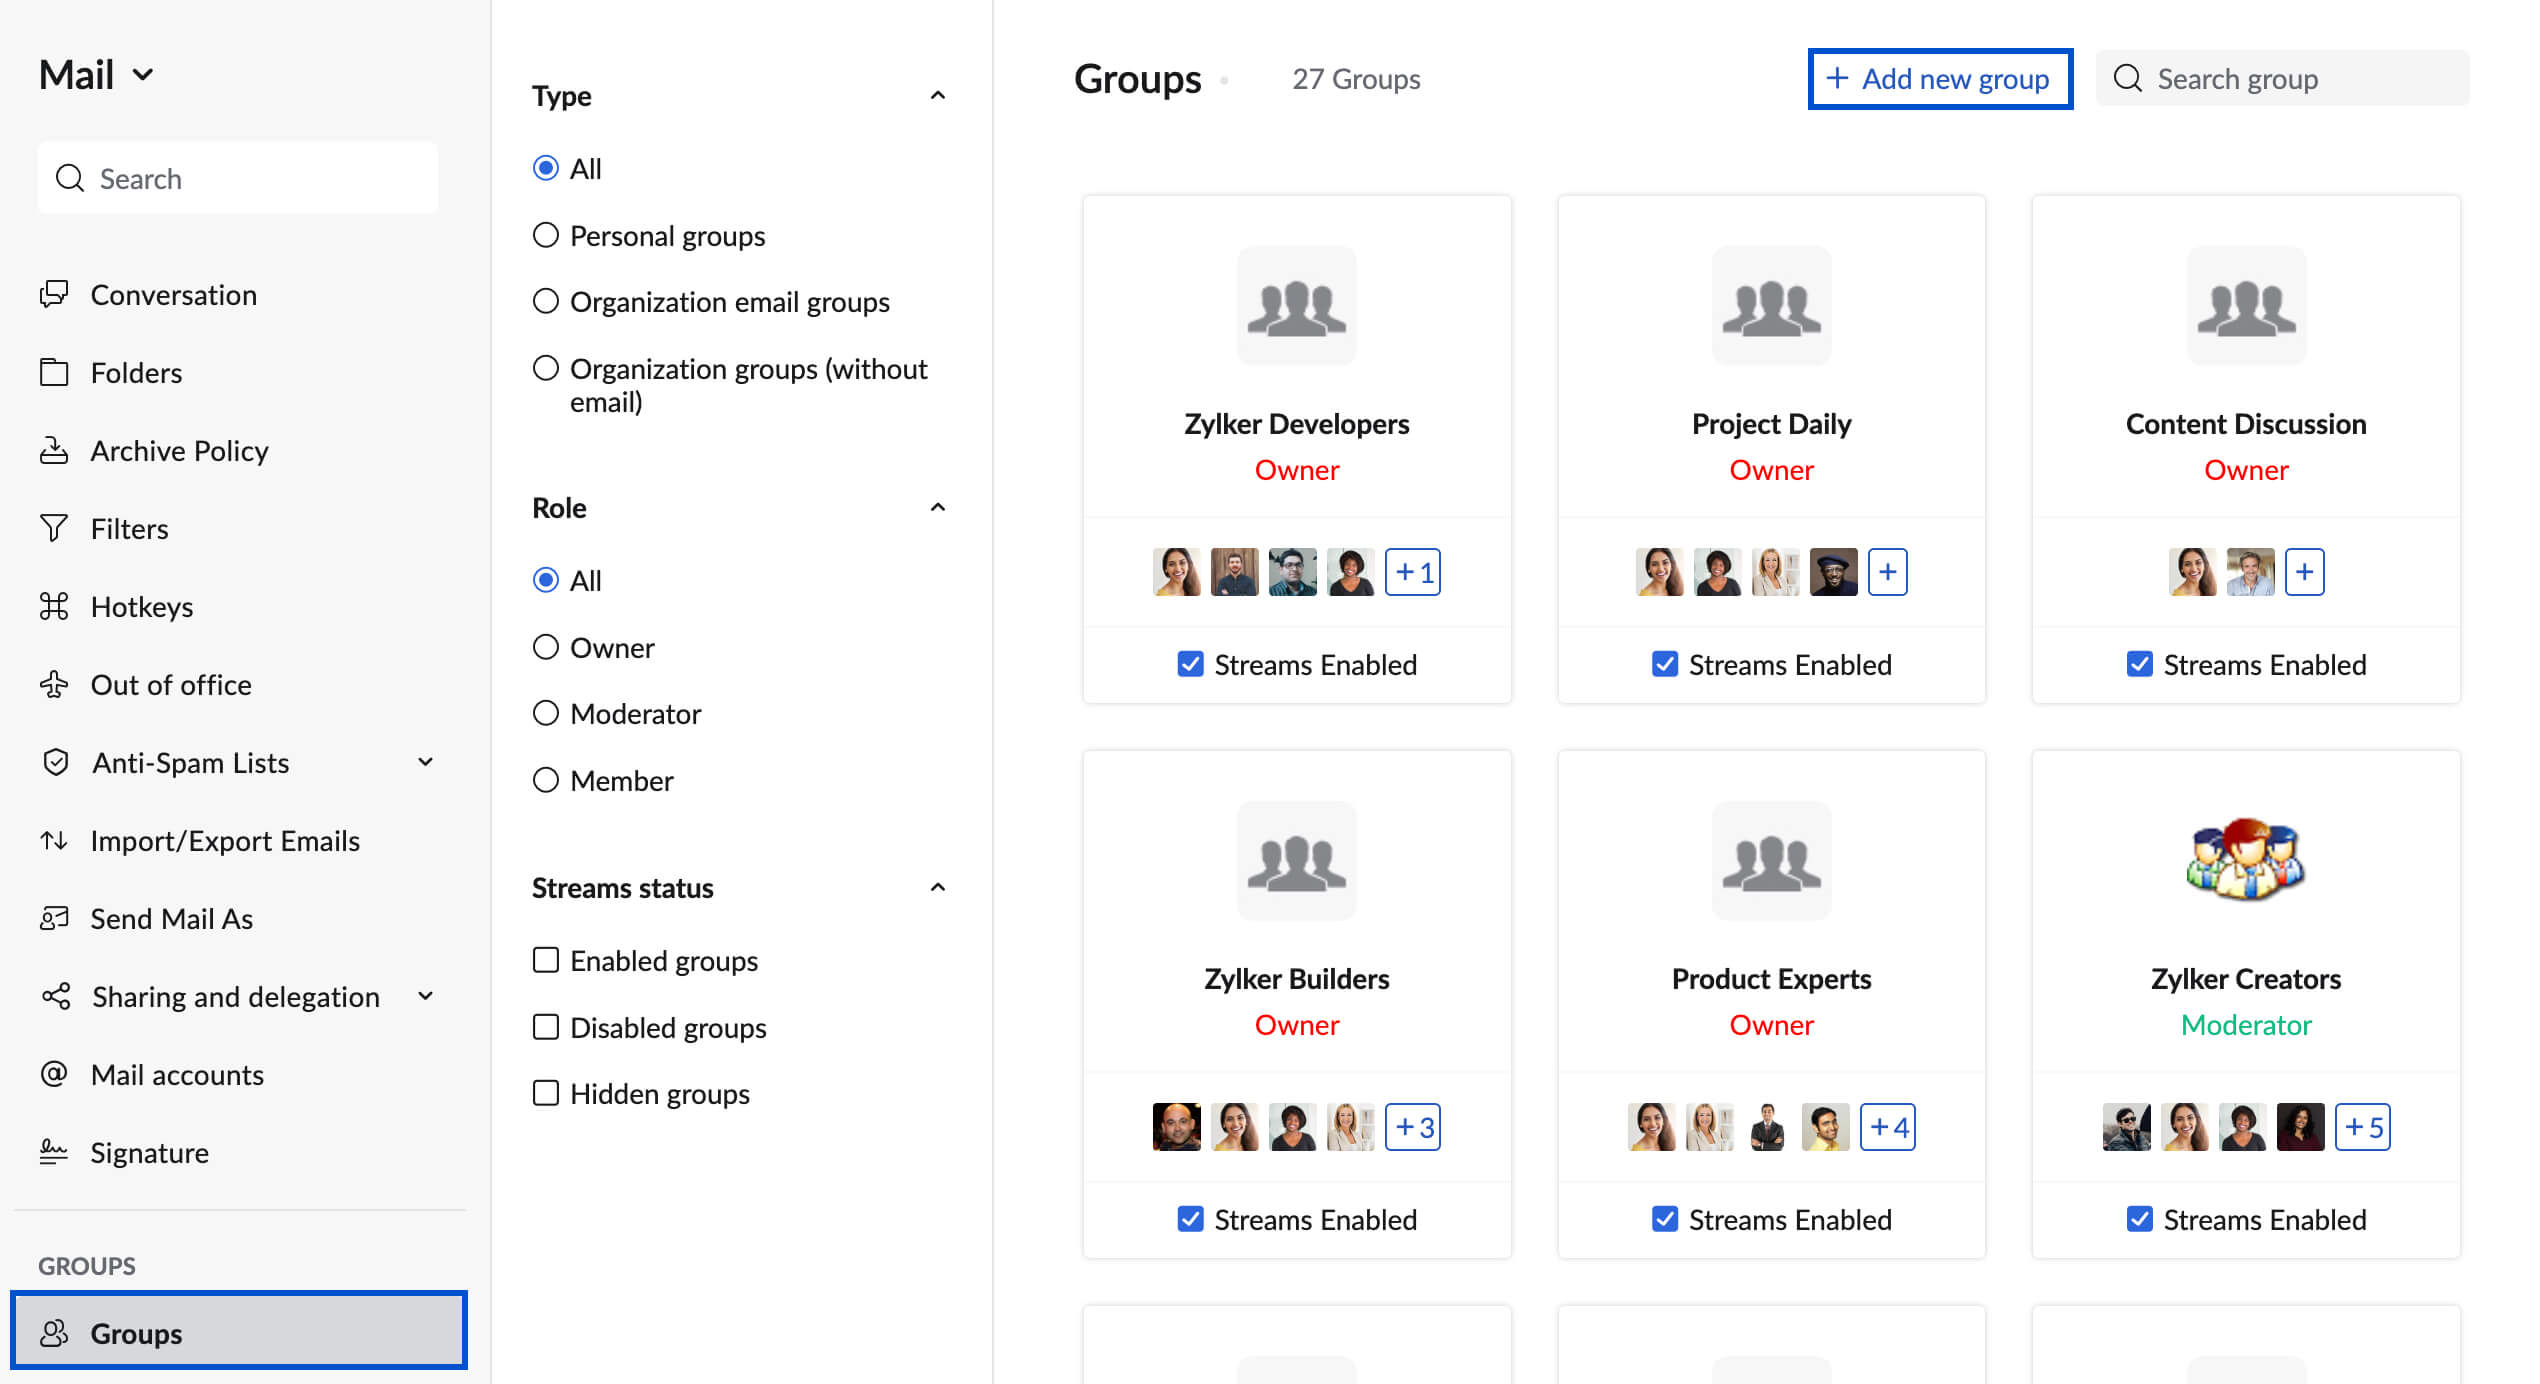Uncheck Streams Enabled on Zylker Developers
The height and width of the screenshot is (1384, 2540).
point(1190,664)
